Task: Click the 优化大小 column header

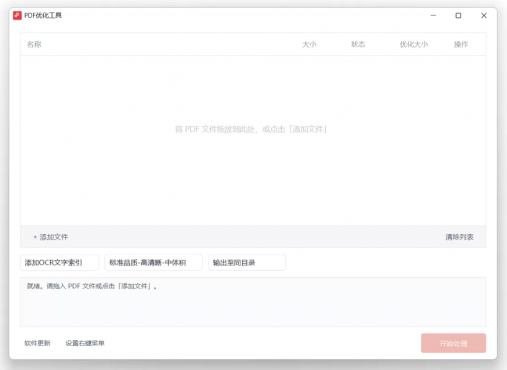Action: pyautogui.click(x=414, y=44)
